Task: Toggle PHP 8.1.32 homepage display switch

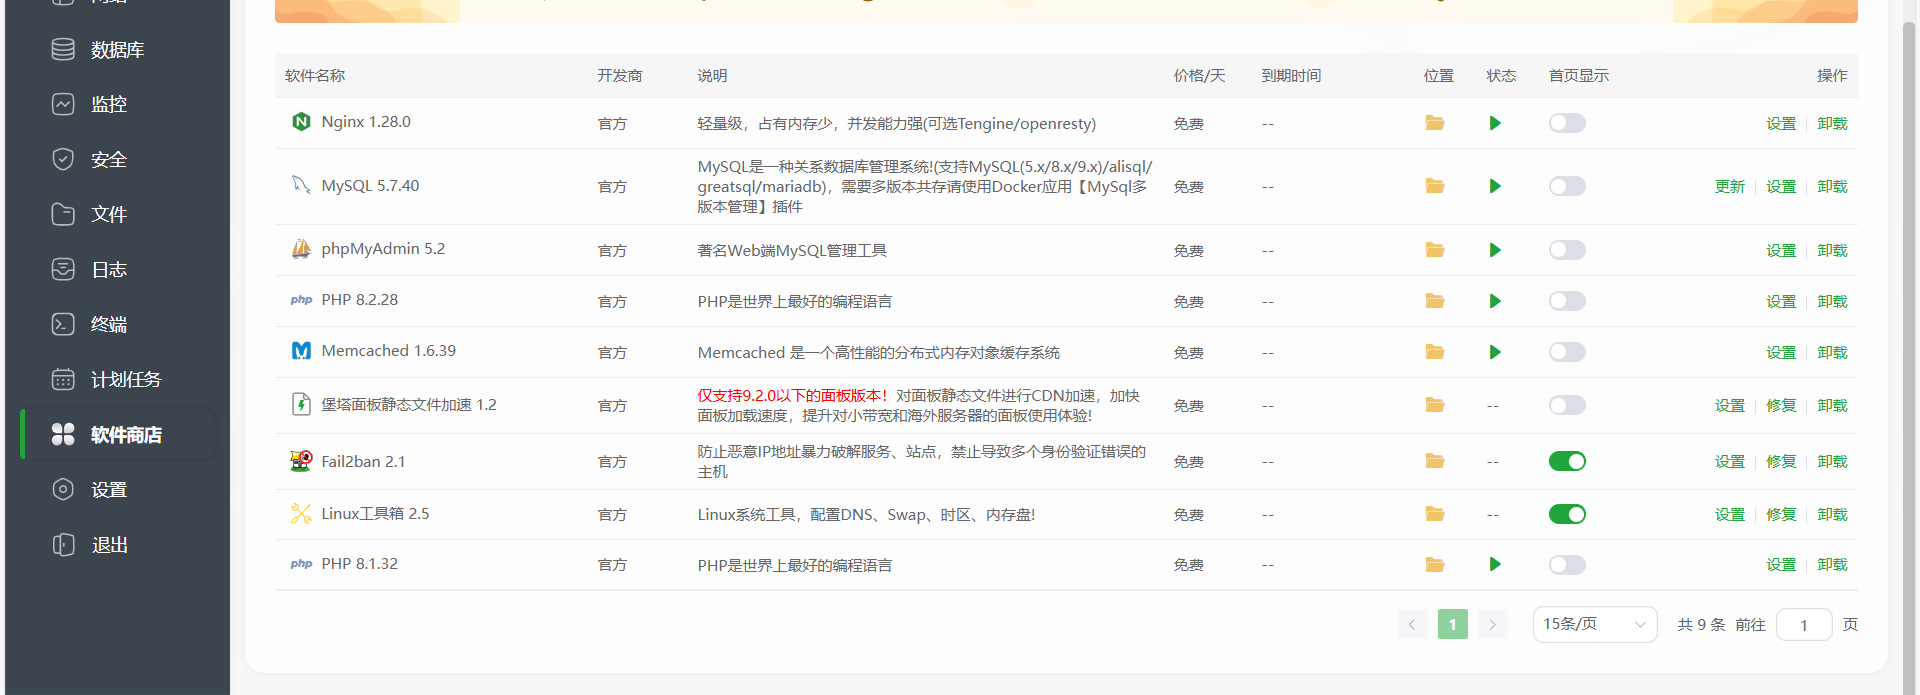Action: point(1567,565)
